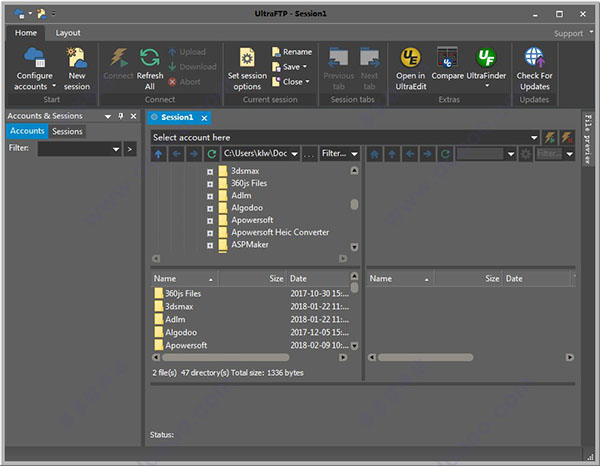Close the Session1 tab
The height and width of the screenshot is (466, 600).
click(204, 118)
